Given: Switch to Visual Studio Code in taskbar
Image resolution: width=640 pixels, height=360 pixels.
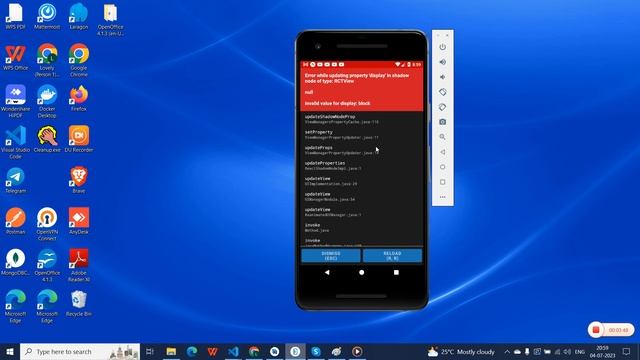Looking at the screenshot, I should pos(233,351).
